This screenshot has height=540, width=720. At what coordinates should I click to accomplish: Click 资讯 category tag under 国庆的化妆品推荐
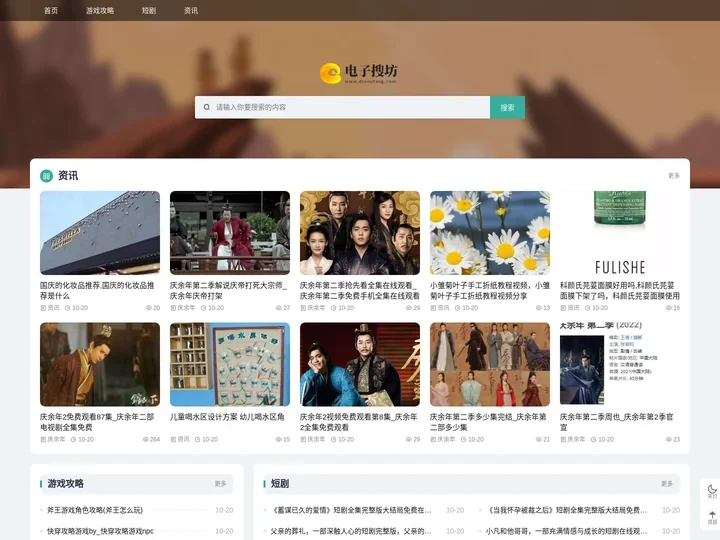click(x=50, y=308)
